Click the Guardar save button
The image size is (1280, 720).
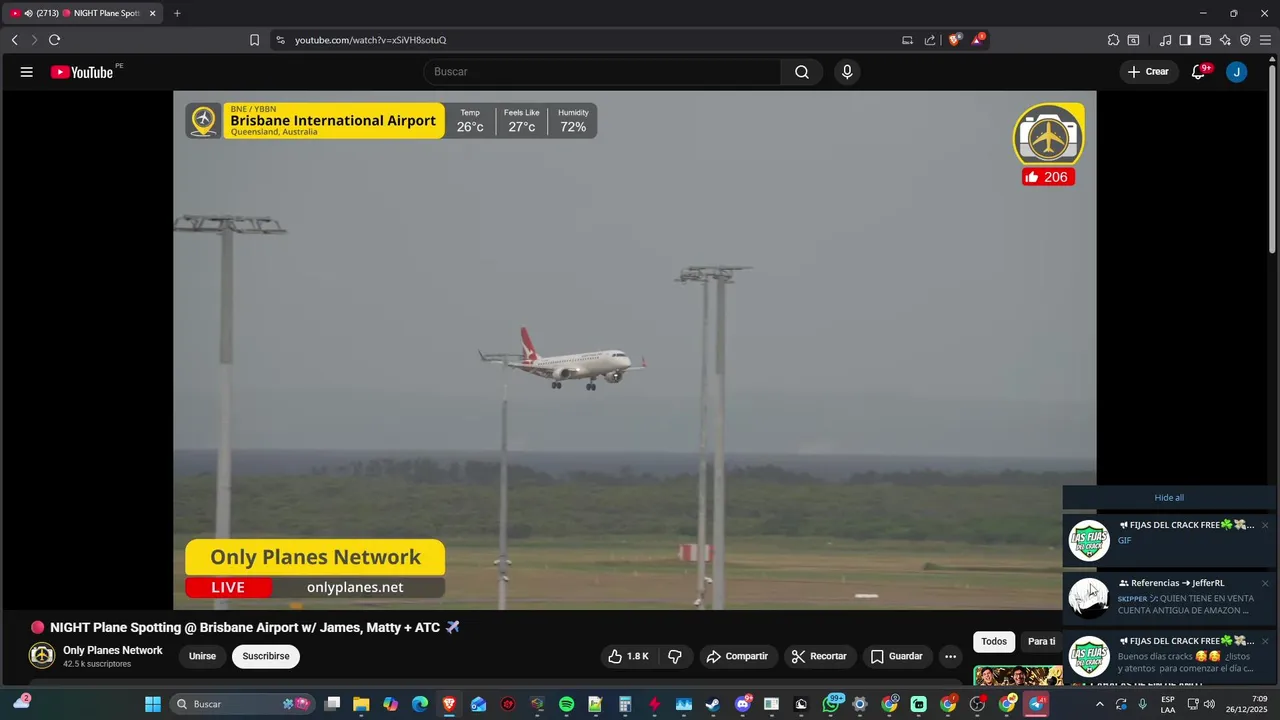[x=896, y=656]
